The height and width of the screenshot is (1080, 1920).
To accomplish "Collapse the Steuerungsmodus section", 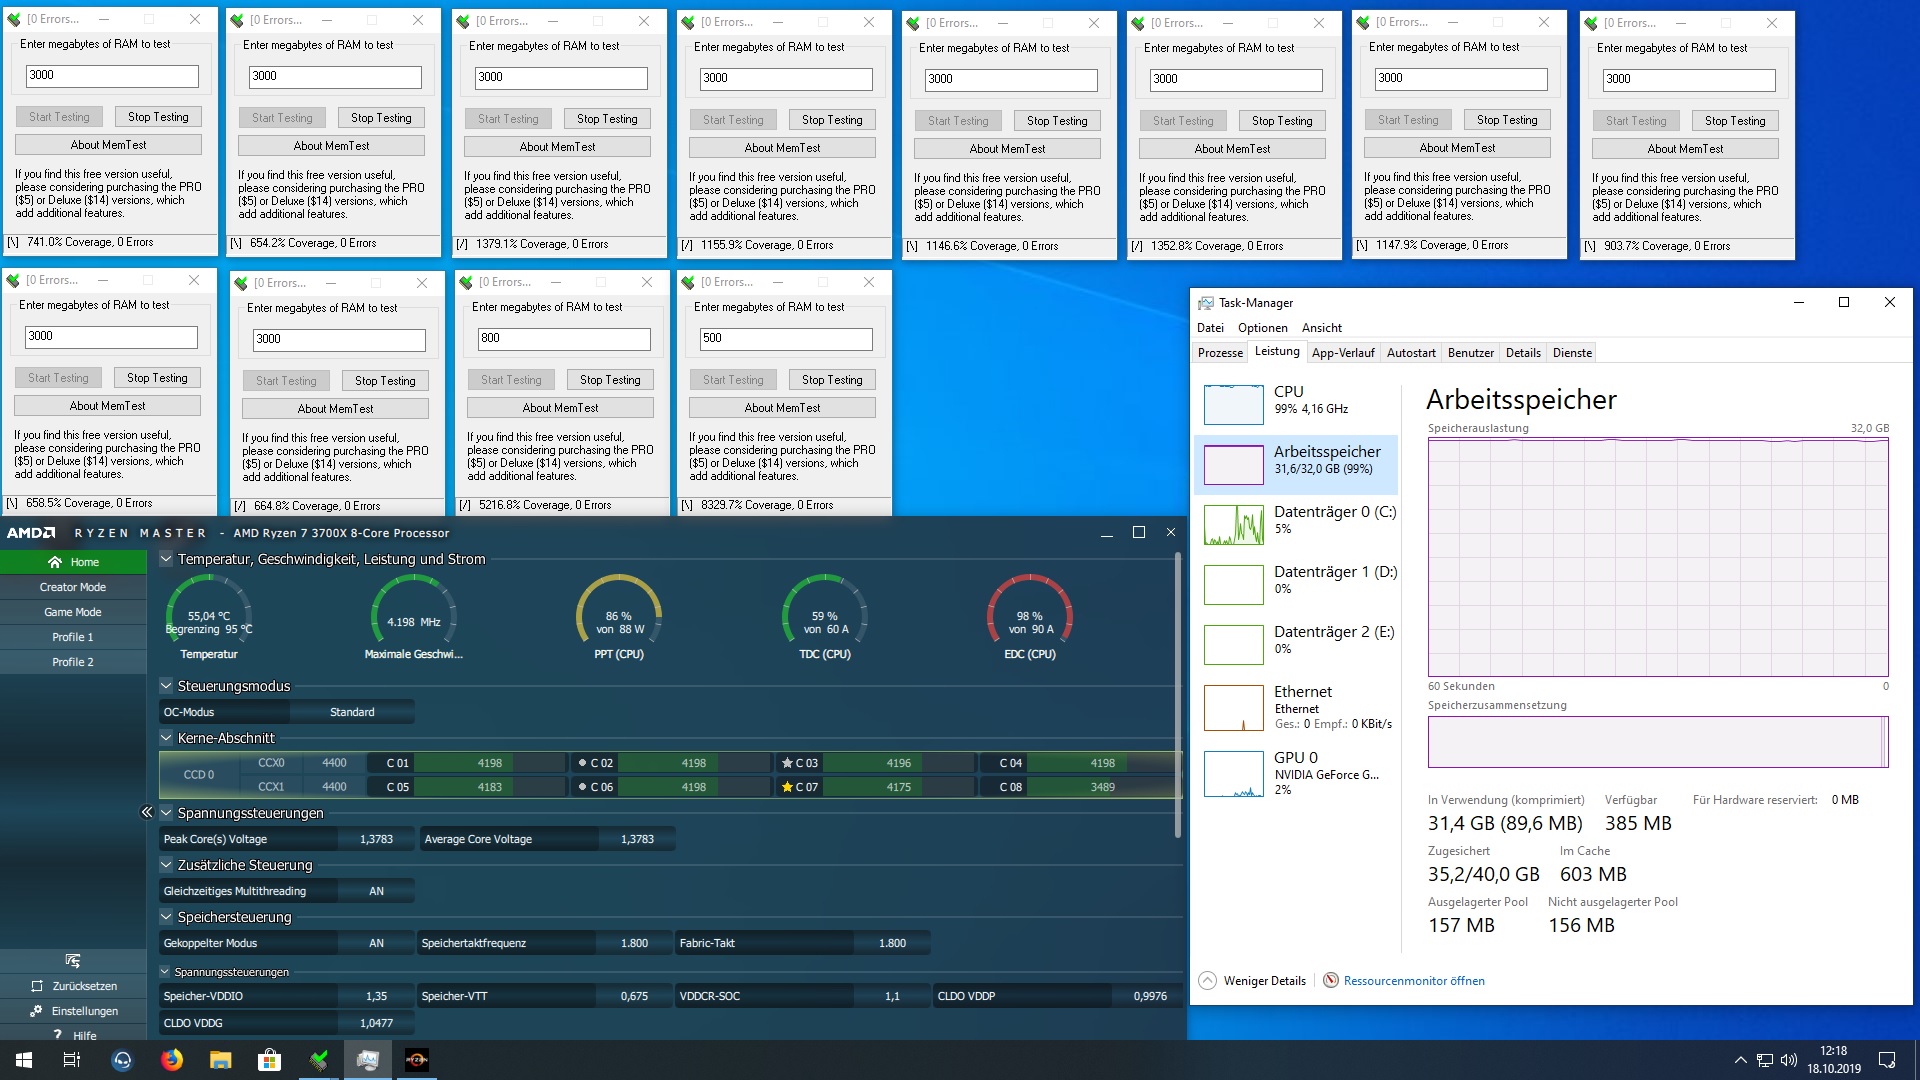I will 166,686.
